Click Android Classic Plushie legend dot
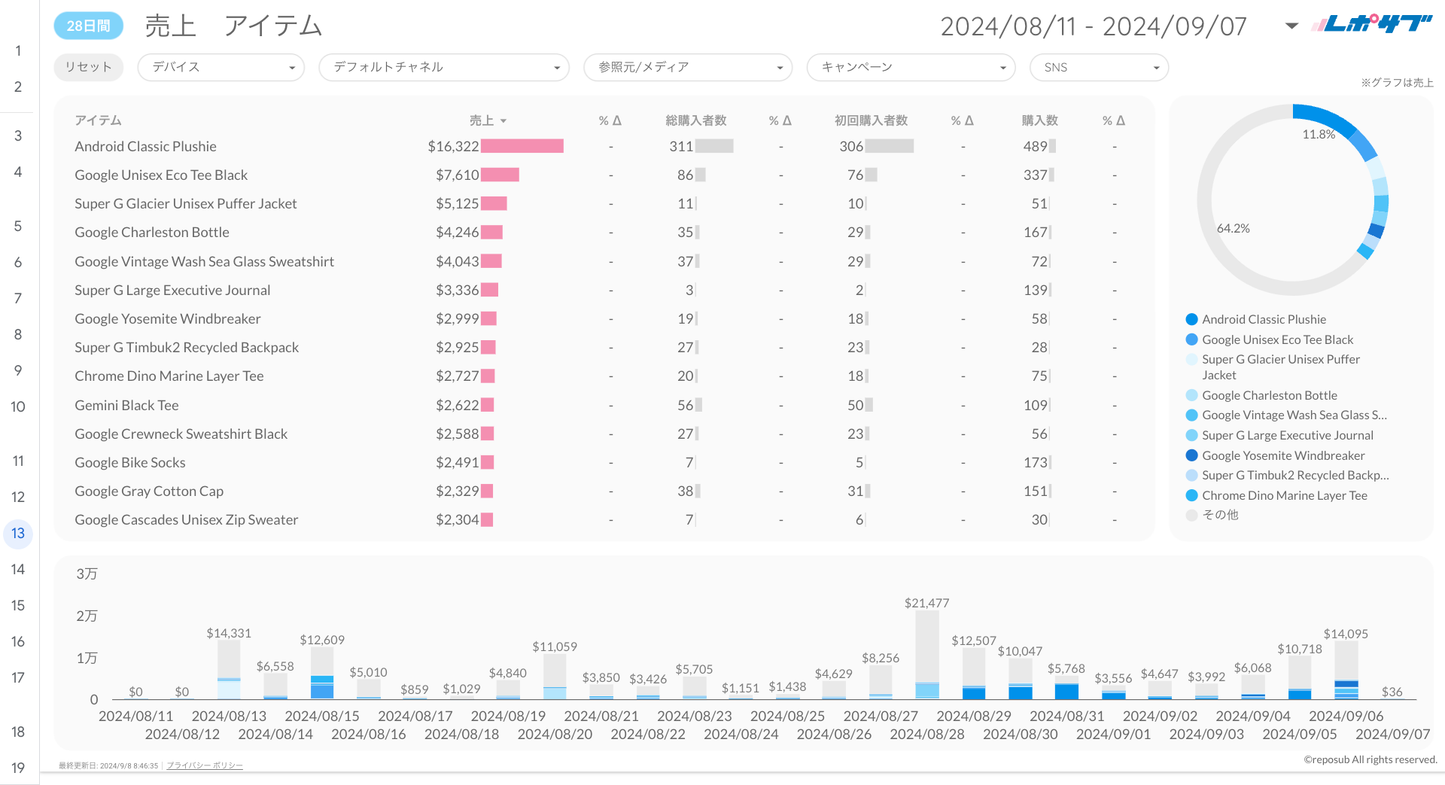The width and height of the screenshot is (1445, 785). click(x=1191, y=320)
